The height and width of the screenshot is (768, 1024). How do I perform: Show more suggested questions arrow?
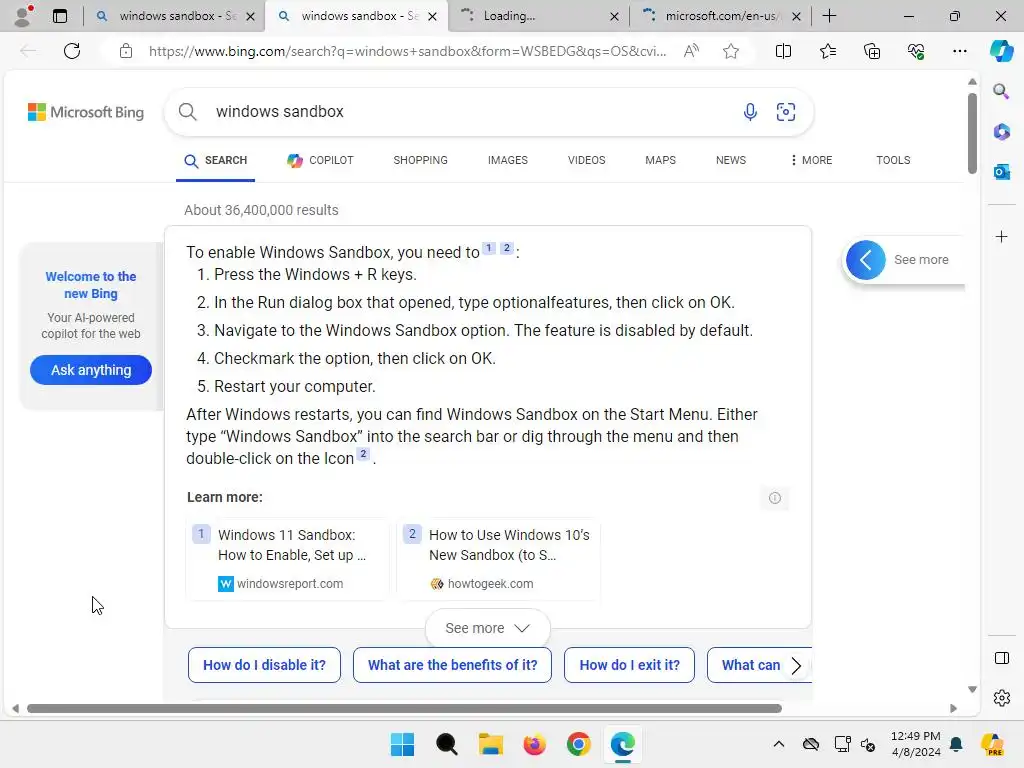796,665
